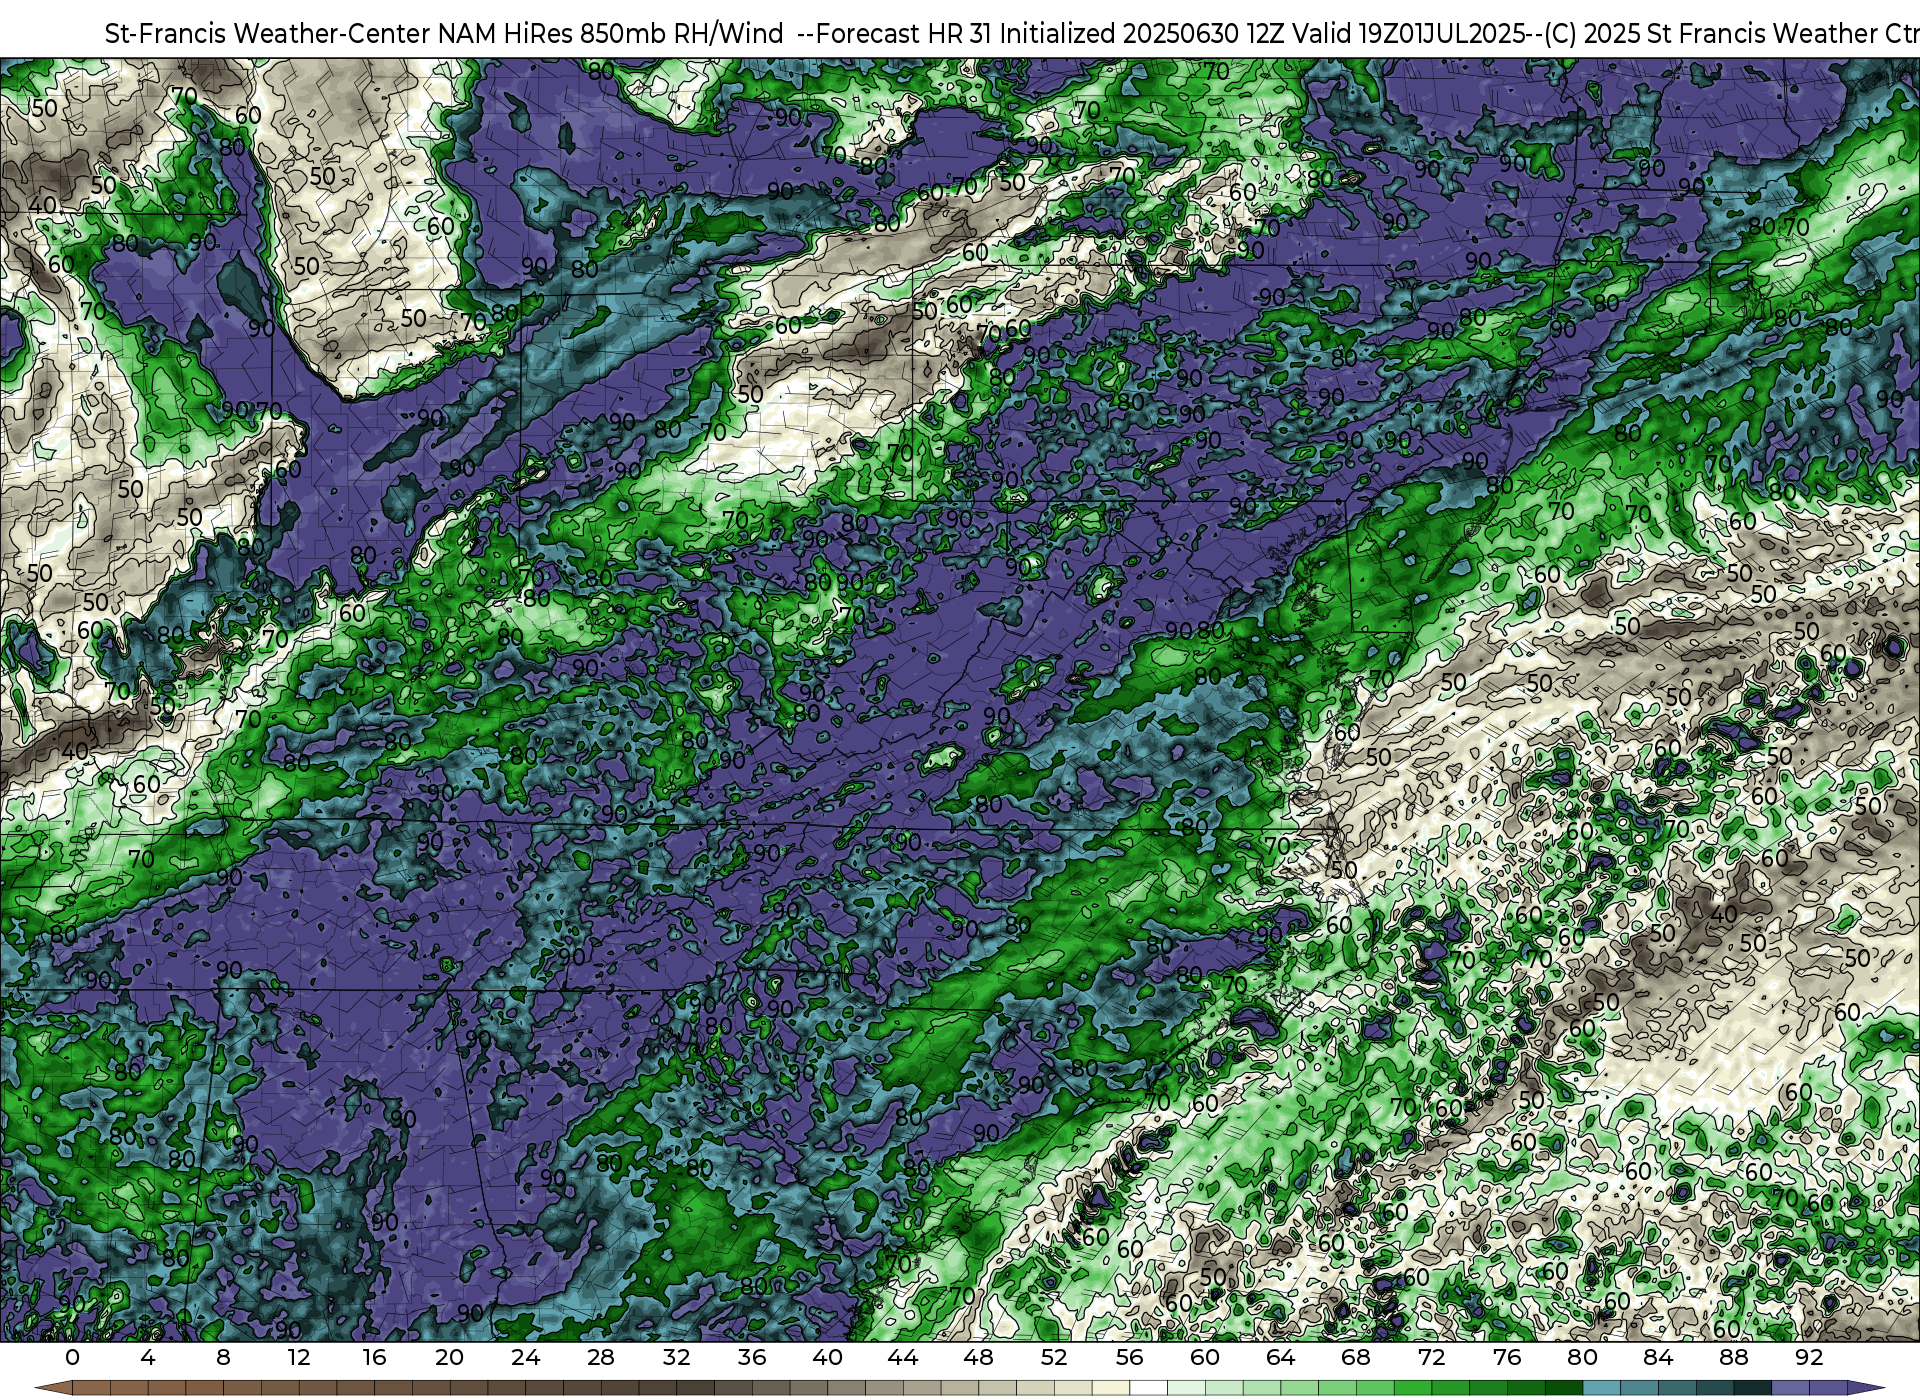
Task: Click the colorbar label '76'
Action: [x=1507, y=1357]
